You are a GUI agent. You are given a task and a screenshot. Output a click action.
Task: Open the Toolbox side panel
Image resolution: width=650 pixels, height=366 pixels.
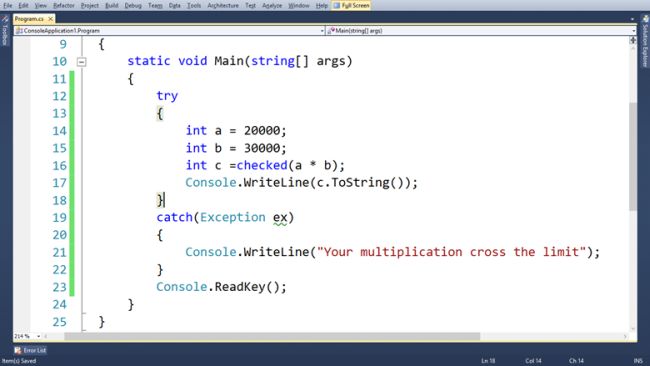tap(5, 31)
